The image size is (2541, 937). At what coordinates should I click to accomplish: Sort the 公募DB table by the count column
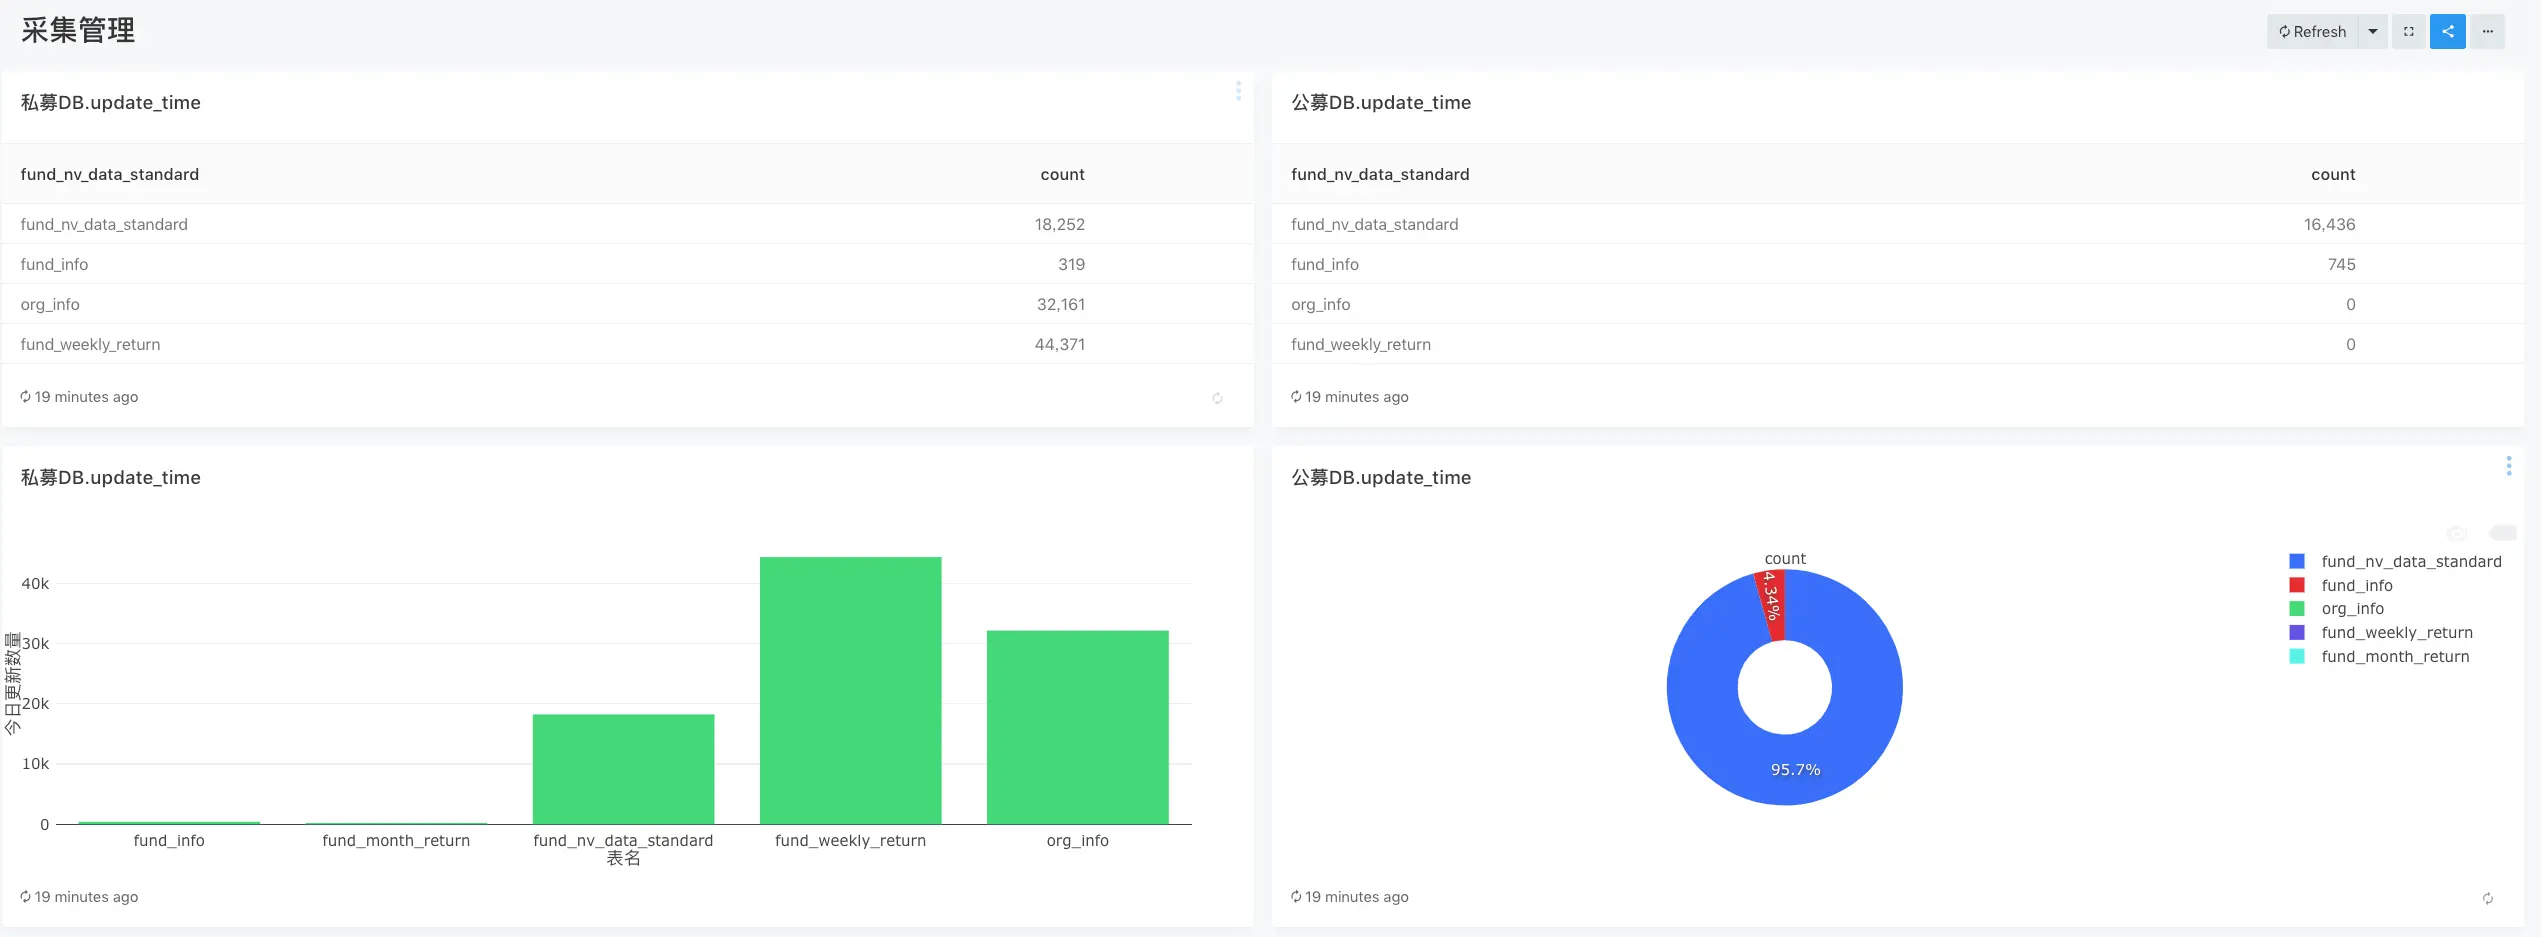(2333, 174)
